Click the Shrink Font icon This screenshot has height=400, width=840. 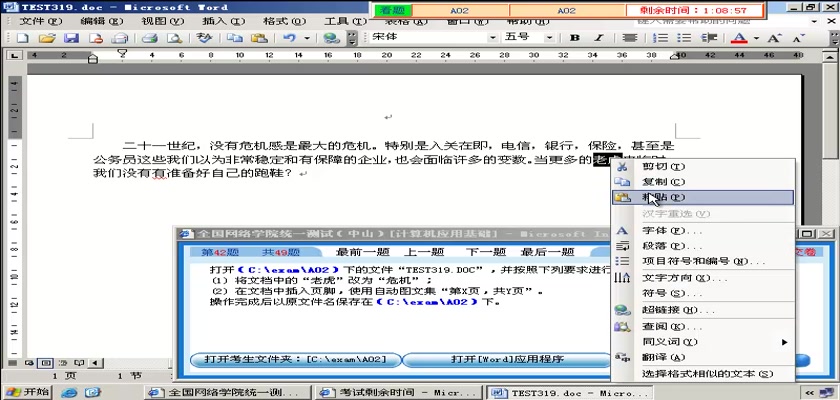[x=798, y=38]
